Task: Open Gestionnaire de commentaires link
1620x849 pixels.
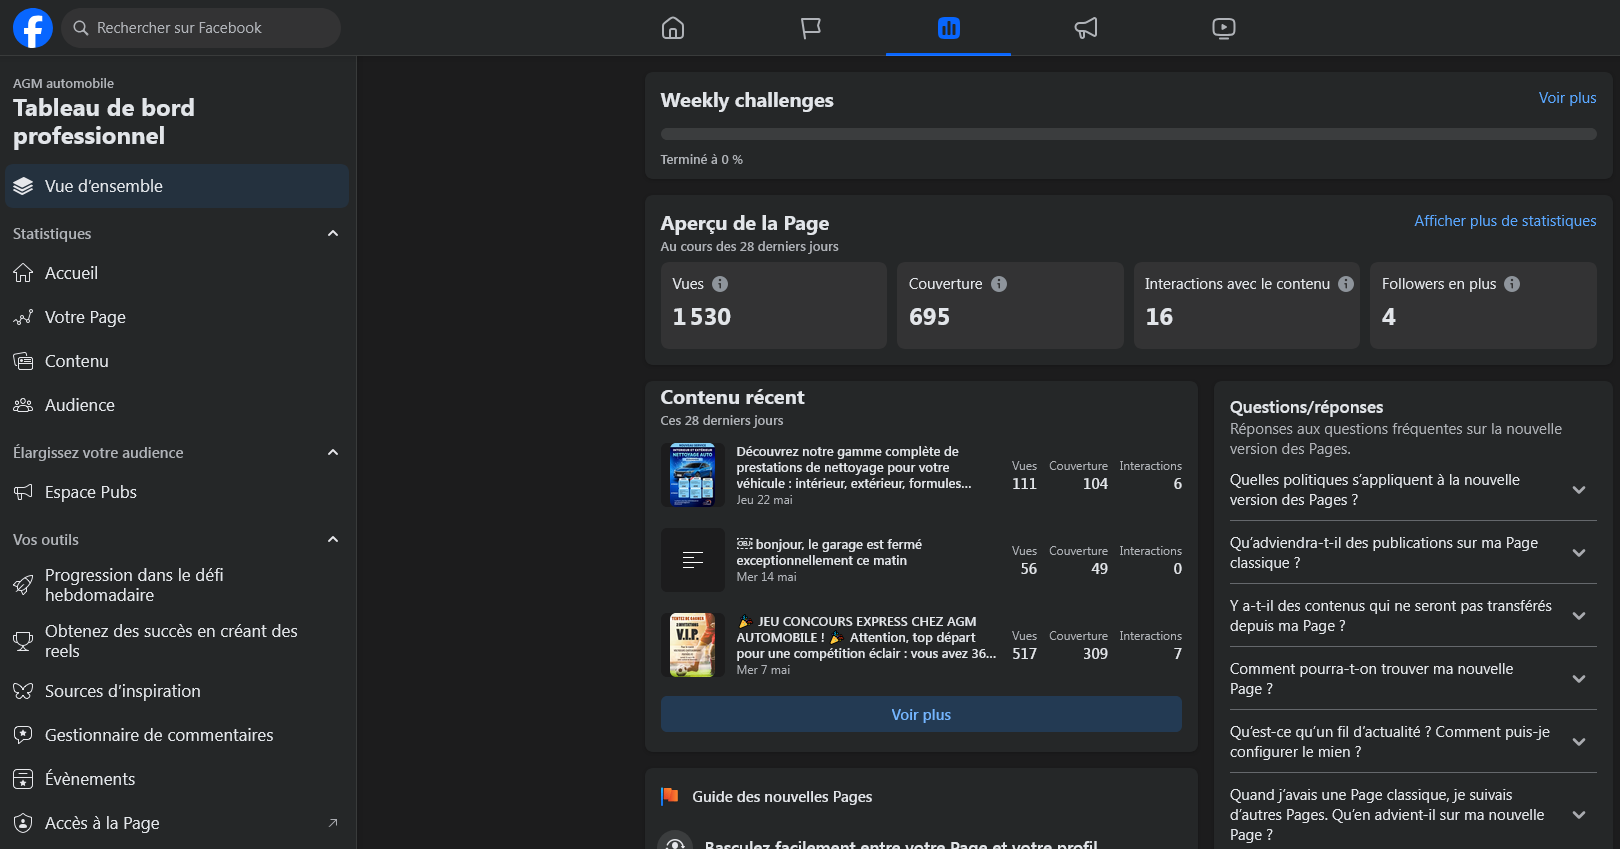Action: pyautogui.click(x=177, y=735)
